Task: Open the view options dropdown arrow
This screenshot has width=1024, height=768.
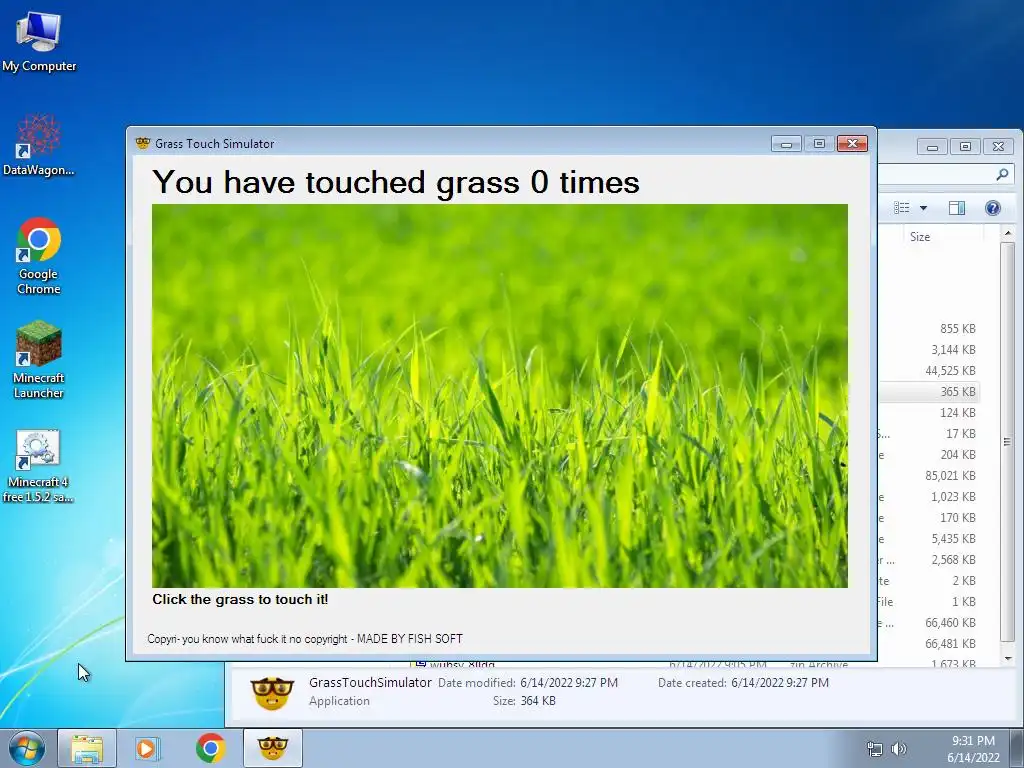Action: click(923, 208)
